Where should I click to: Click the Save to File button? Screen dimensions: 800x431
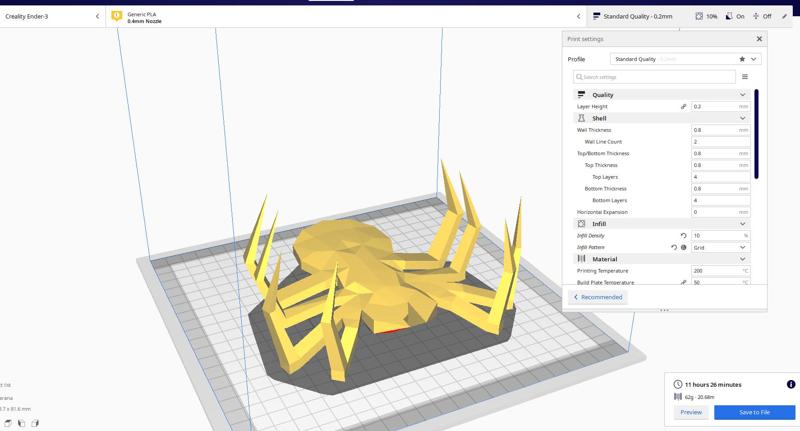tap(754, 412)
